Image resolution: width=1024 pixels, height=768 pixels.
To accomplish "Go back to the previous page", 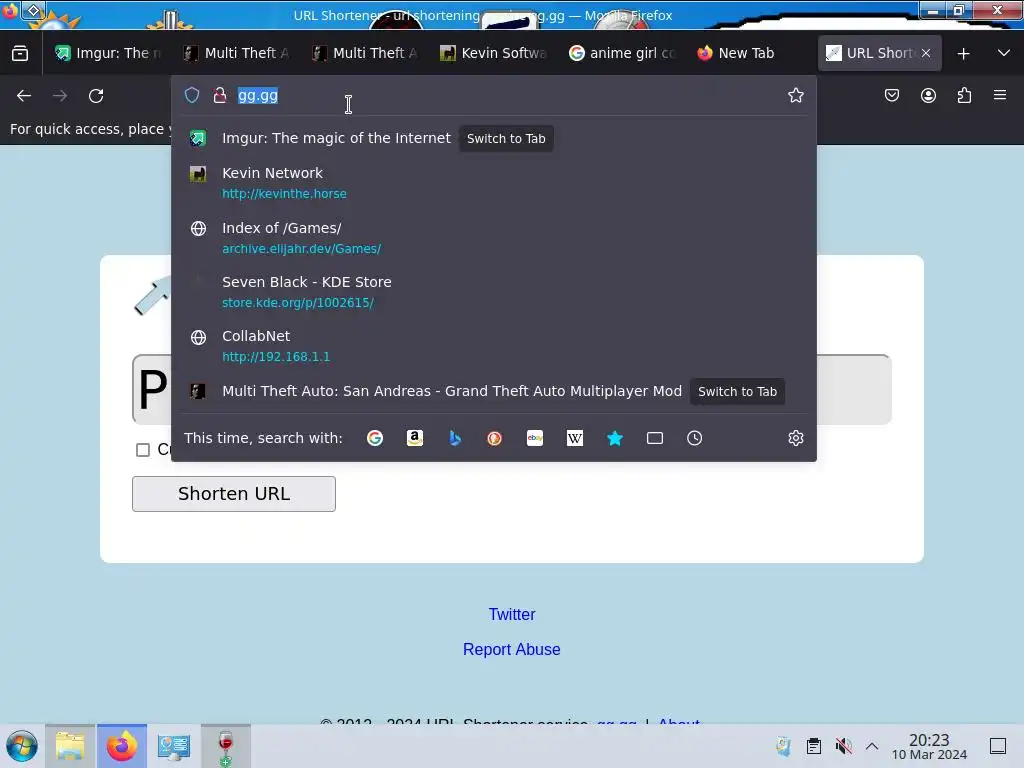I will coord(24,96).
